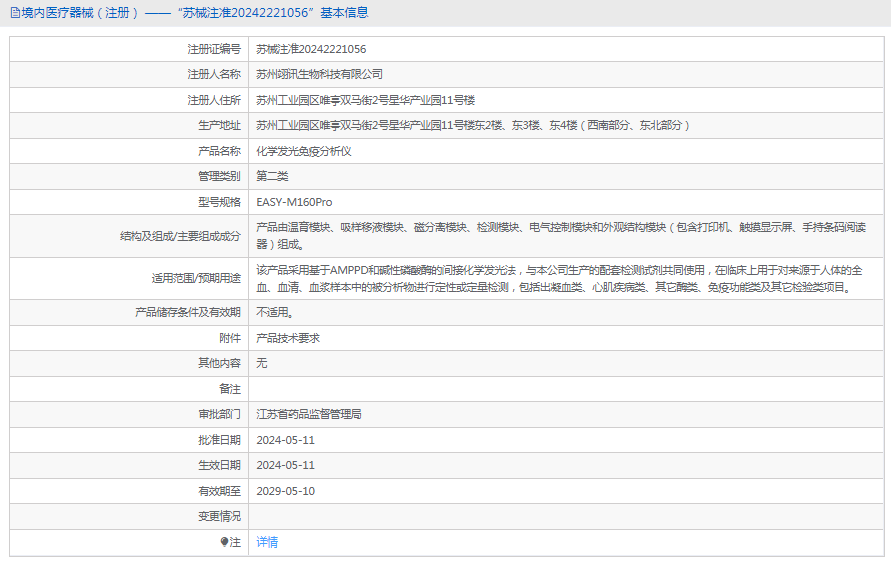Click the 生效日期 value 2024-05-11
The width and height of the screenshot is (891, 566).
pyautogui.click(x=285, y=465)
